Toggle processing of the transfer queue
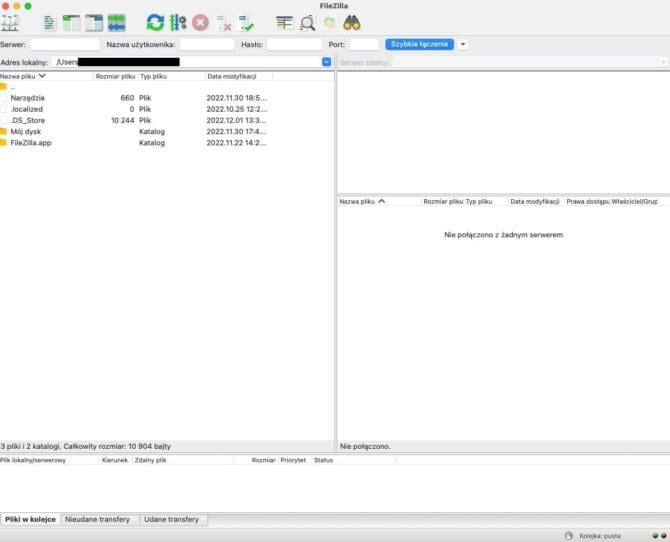The height and width of the screenshot is (542, 670). [178, 22]
